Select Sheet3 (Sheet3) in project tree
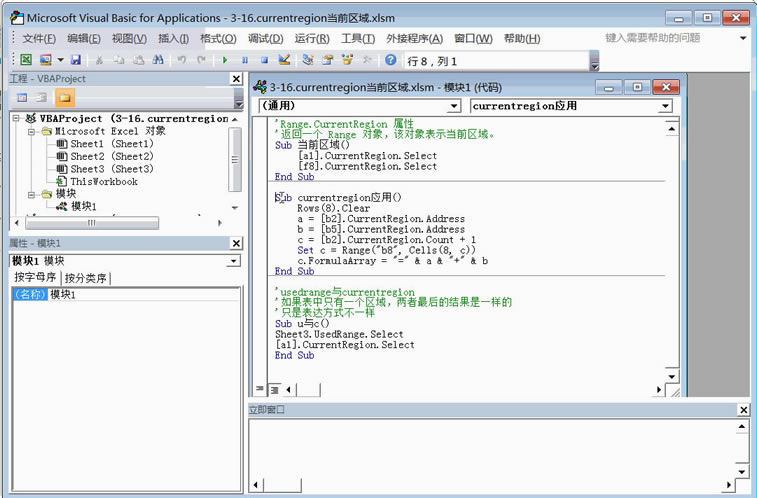757x498 pixels. (x=112, y=169)
